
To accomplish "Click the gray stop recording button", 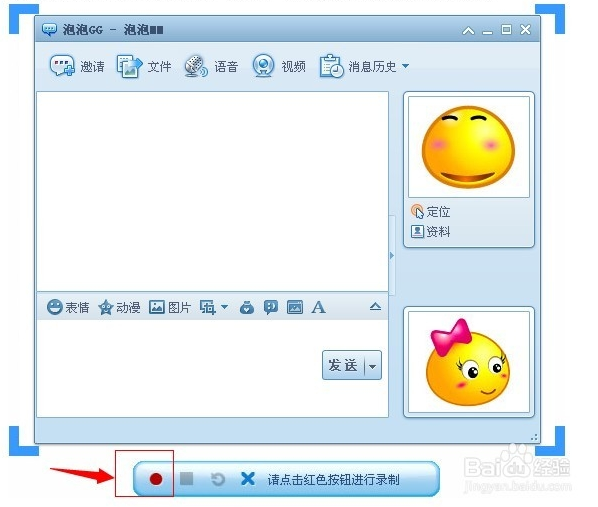I will 186,478.
